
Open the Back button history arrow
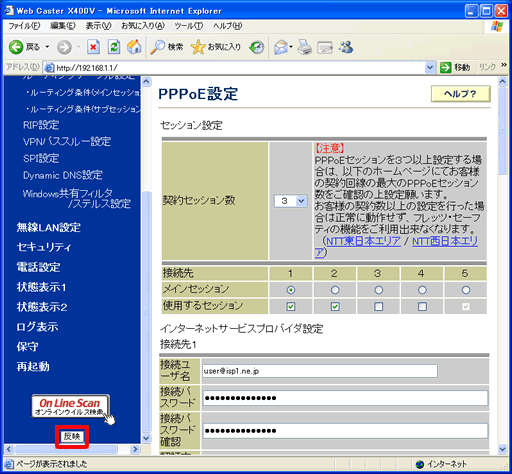pyautogui.click(x=47, y=47)
